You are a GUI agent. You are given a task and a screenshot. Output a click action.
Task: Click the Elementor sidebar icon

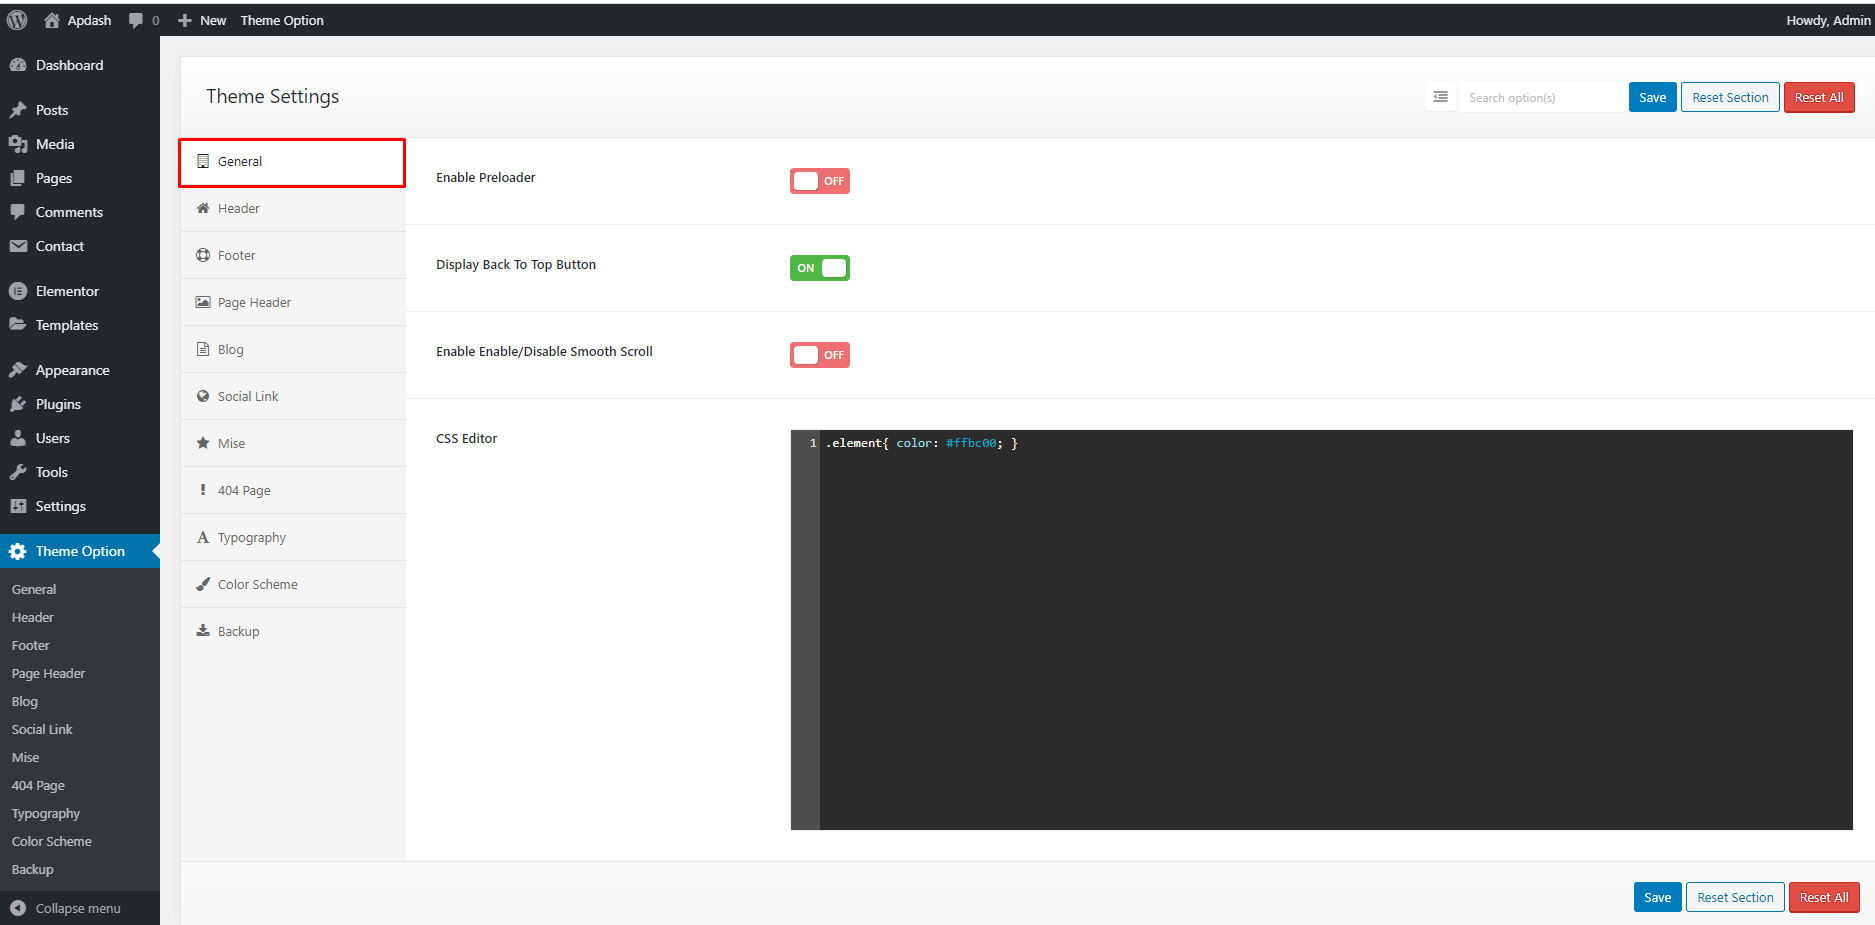[19, 290]
